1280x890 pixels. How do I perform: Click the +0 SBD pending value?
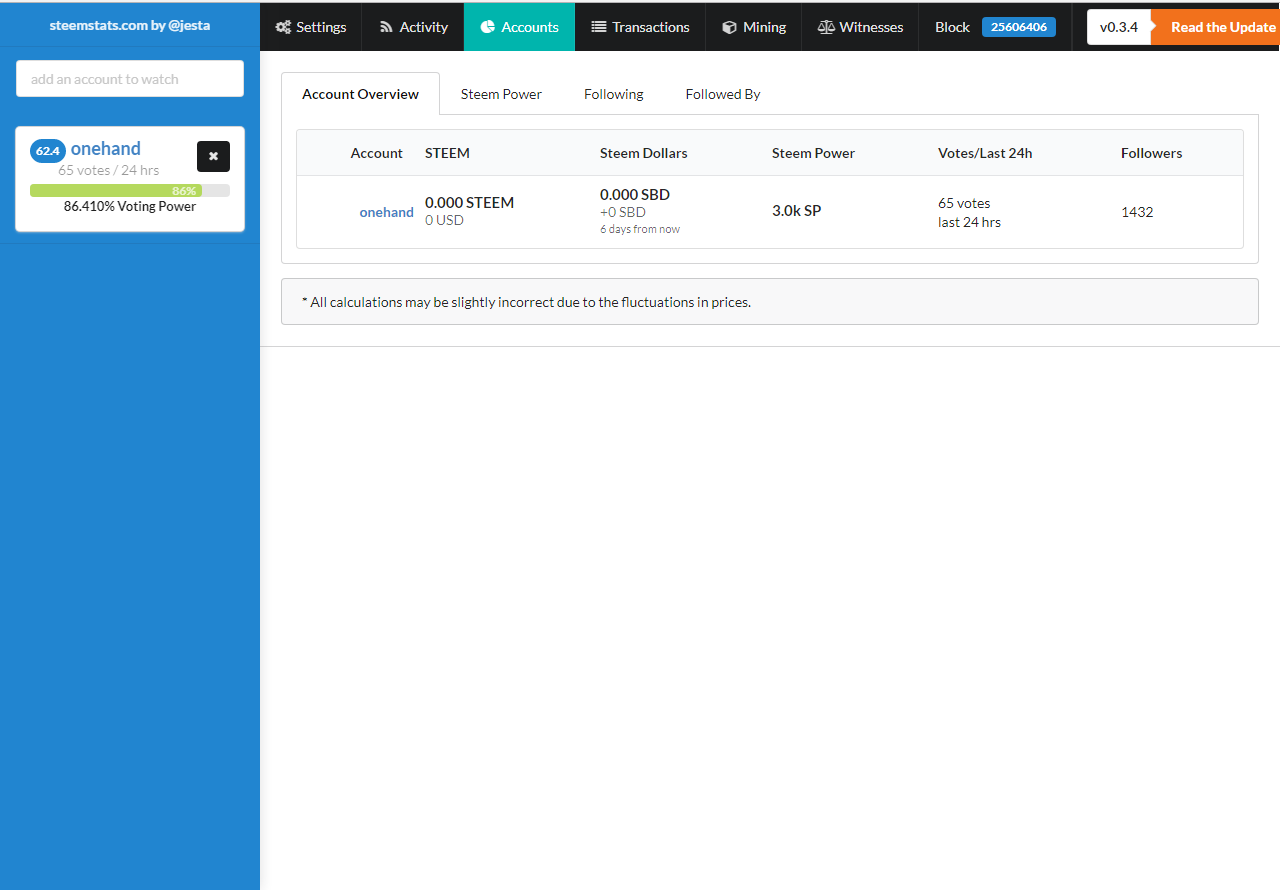623,212
